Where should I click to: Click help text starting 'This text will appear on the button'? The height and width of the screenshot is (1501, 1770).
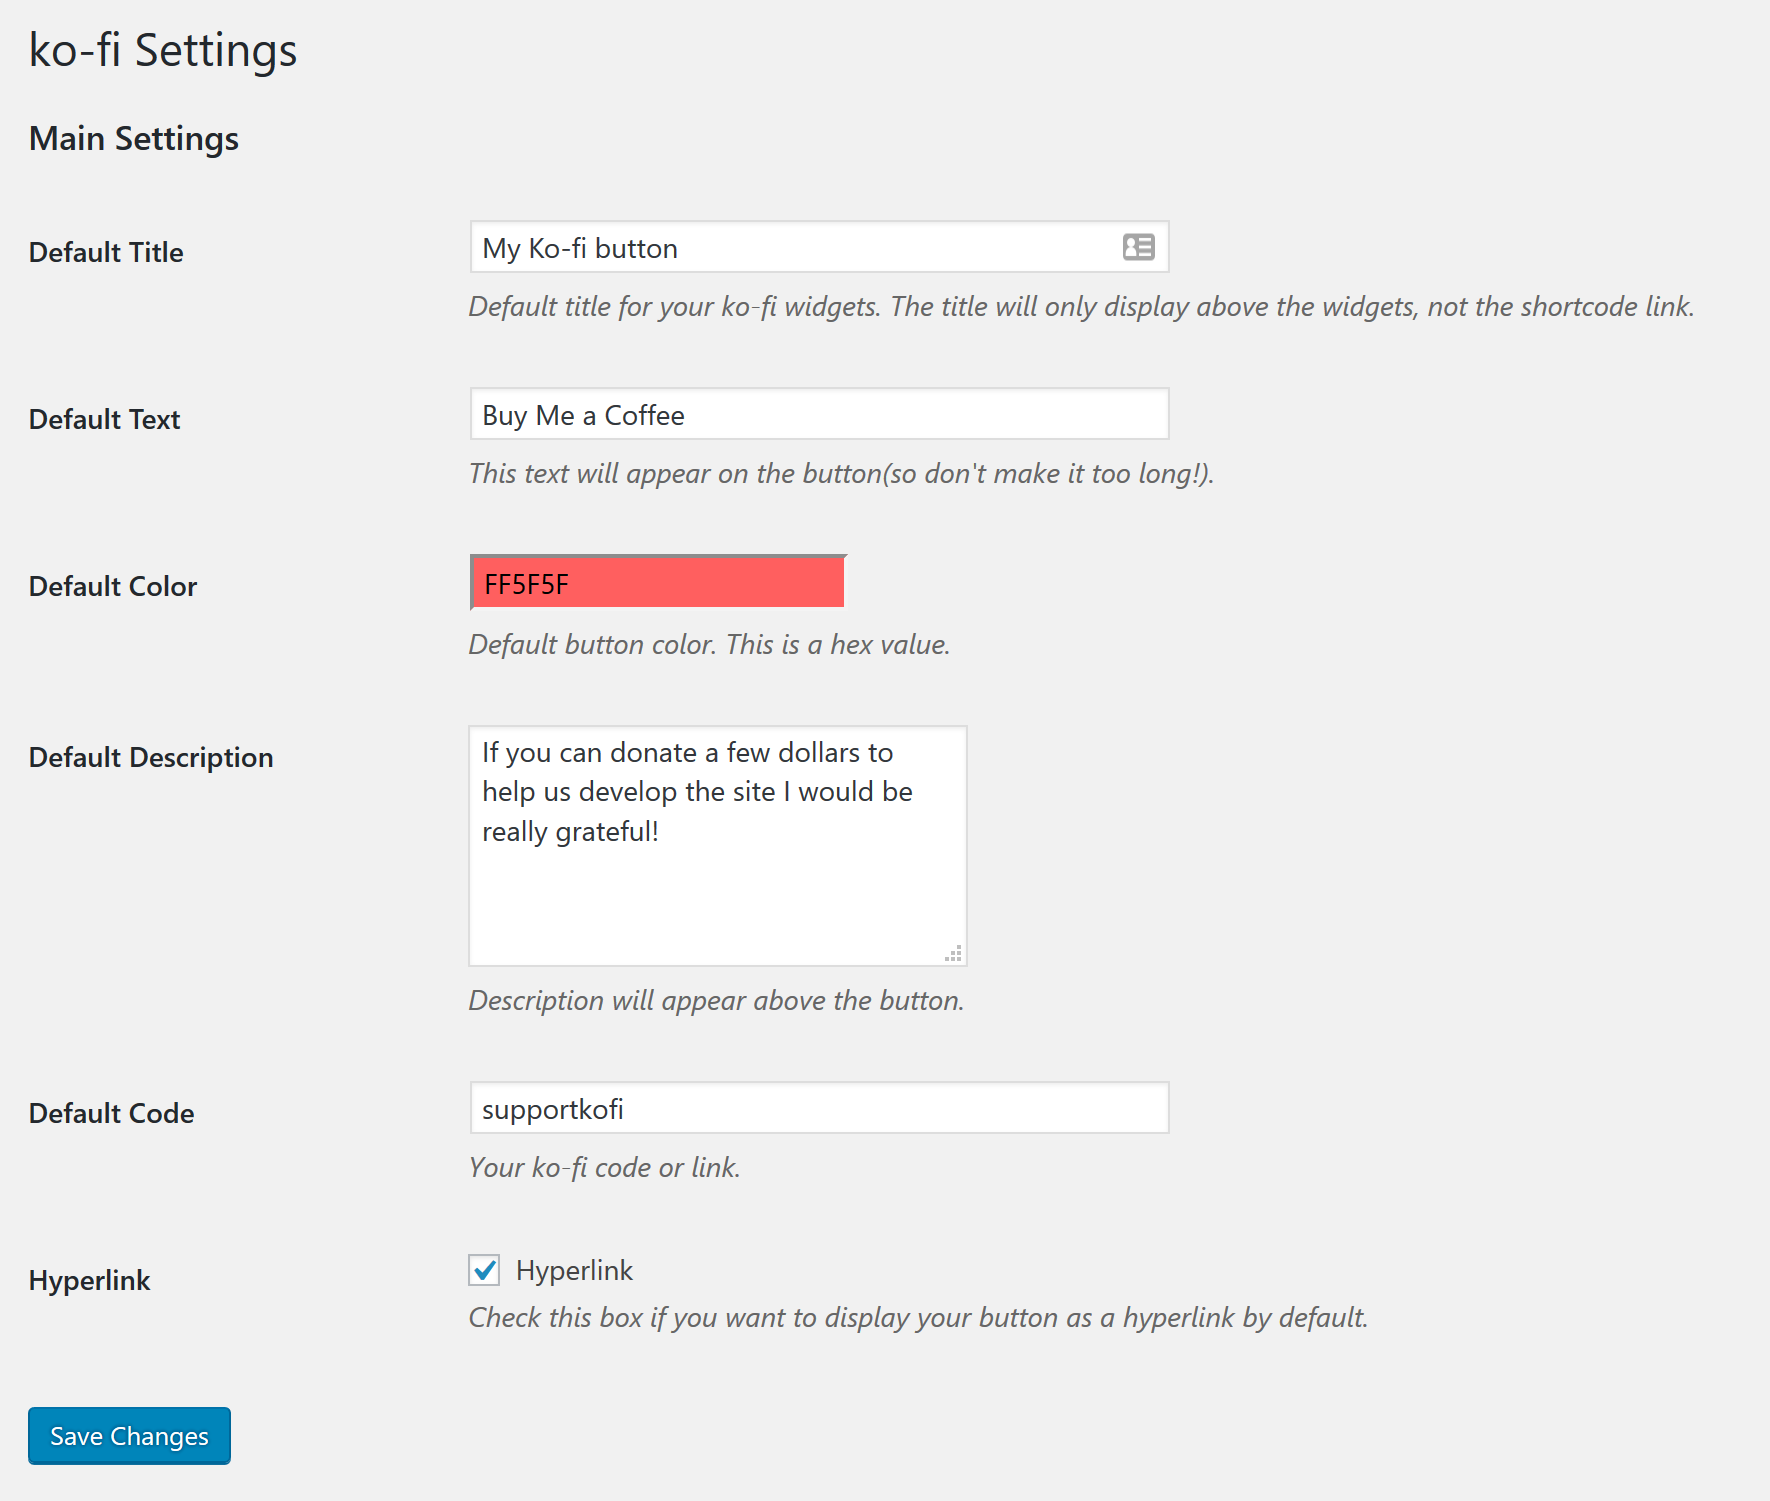click(841, 473)
